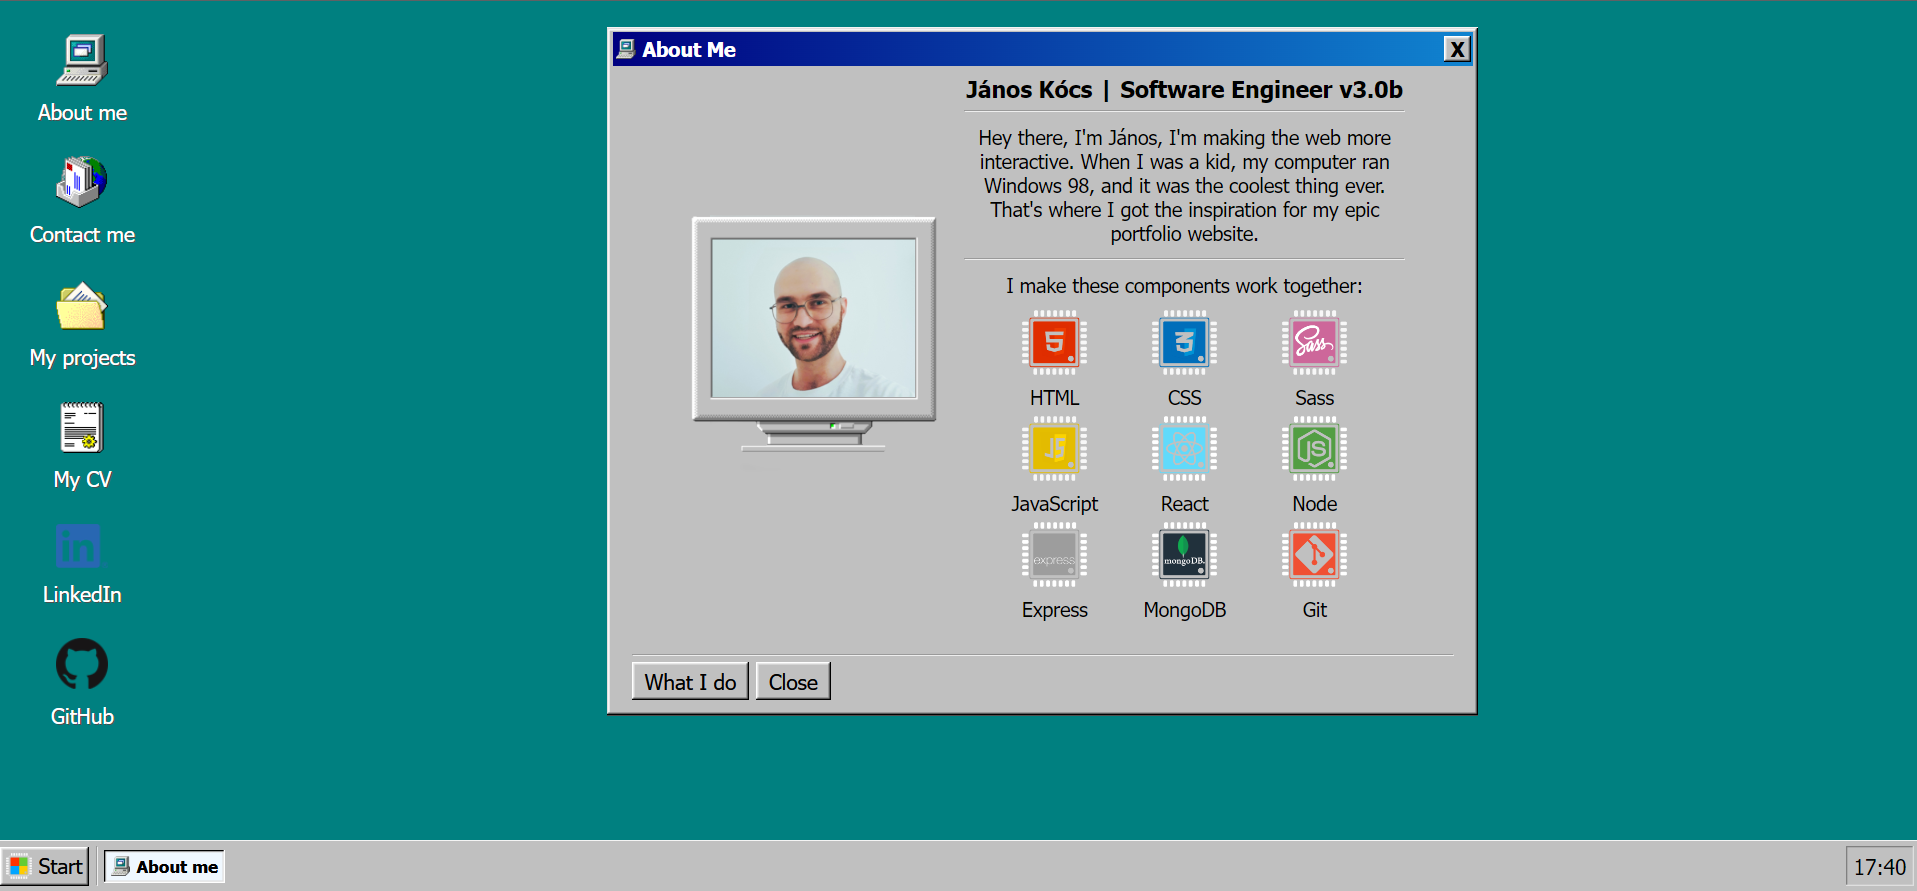Click the What I do button
The height and width of the screenshot is (891, 1917).
[690, 682]
